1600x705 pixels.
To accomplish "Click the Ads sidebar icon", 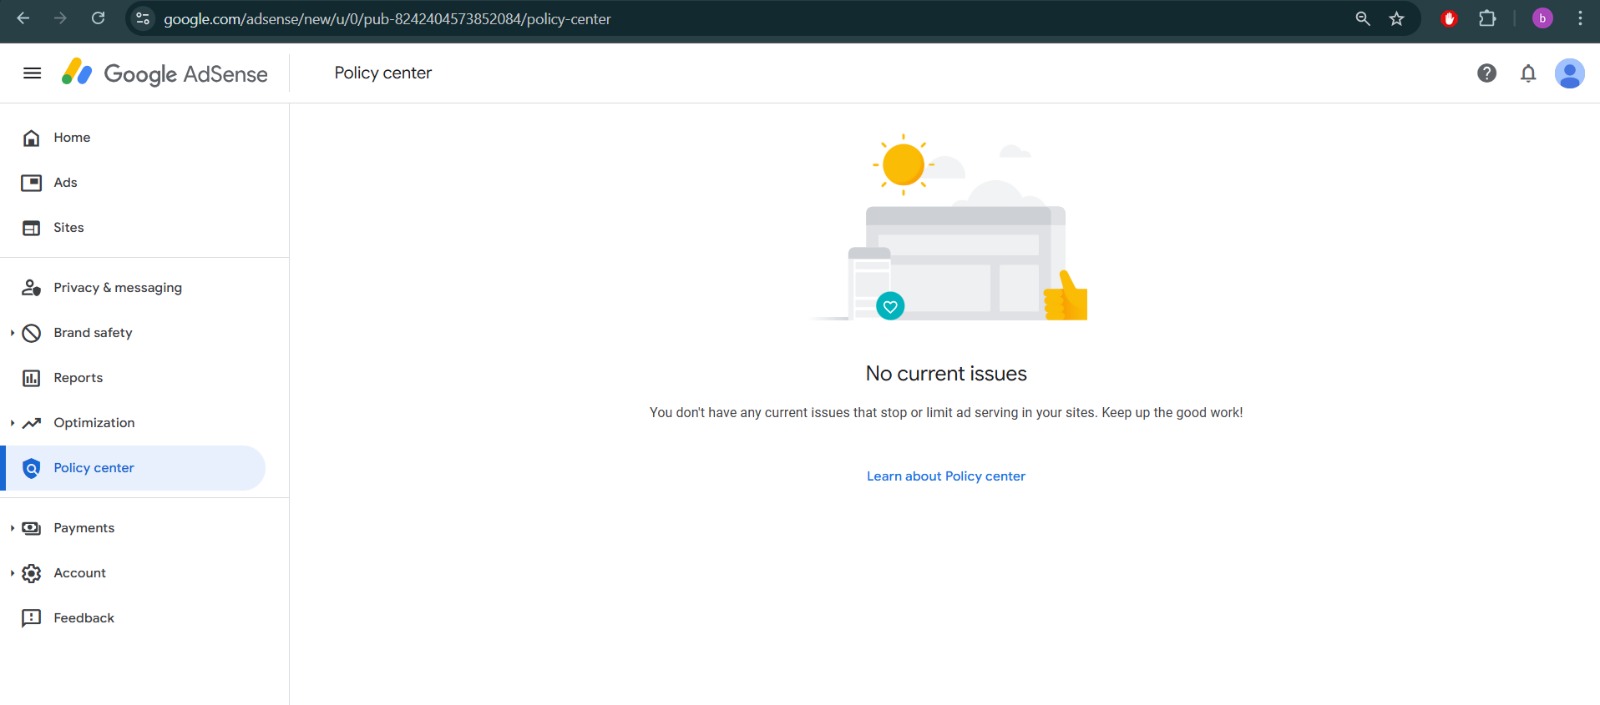I will pos(31,183).
